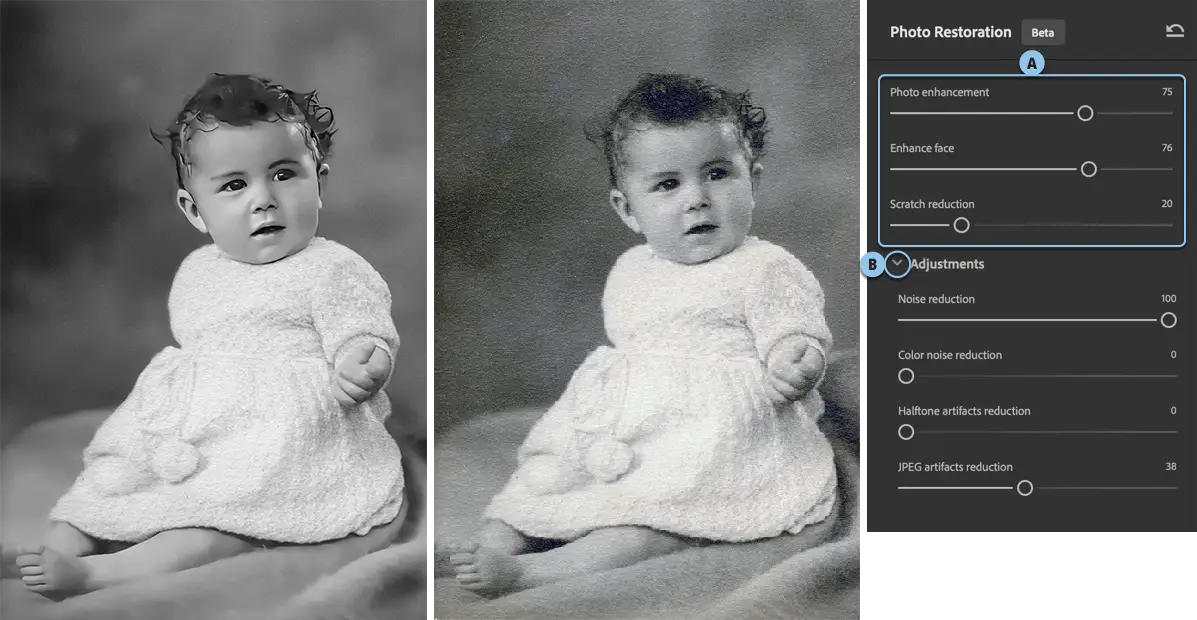Viewport: 1197px width, 620px height.
Task: Click the Enhance face slider handle
Action: 1089,169
